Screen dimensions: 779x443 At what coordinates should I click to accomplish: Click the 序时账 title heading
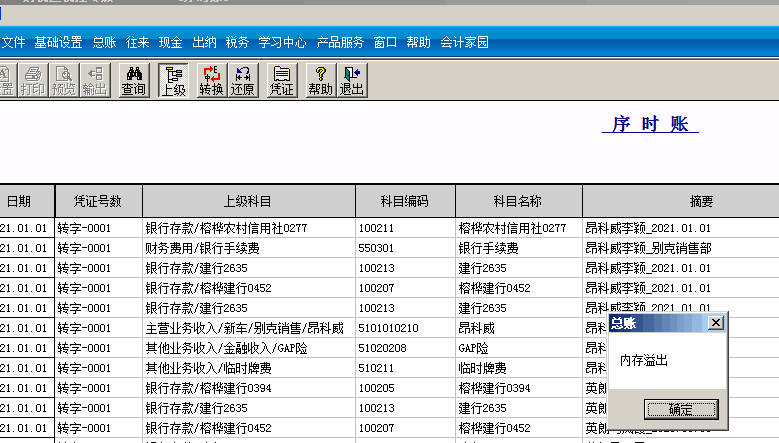pos(650,124)
